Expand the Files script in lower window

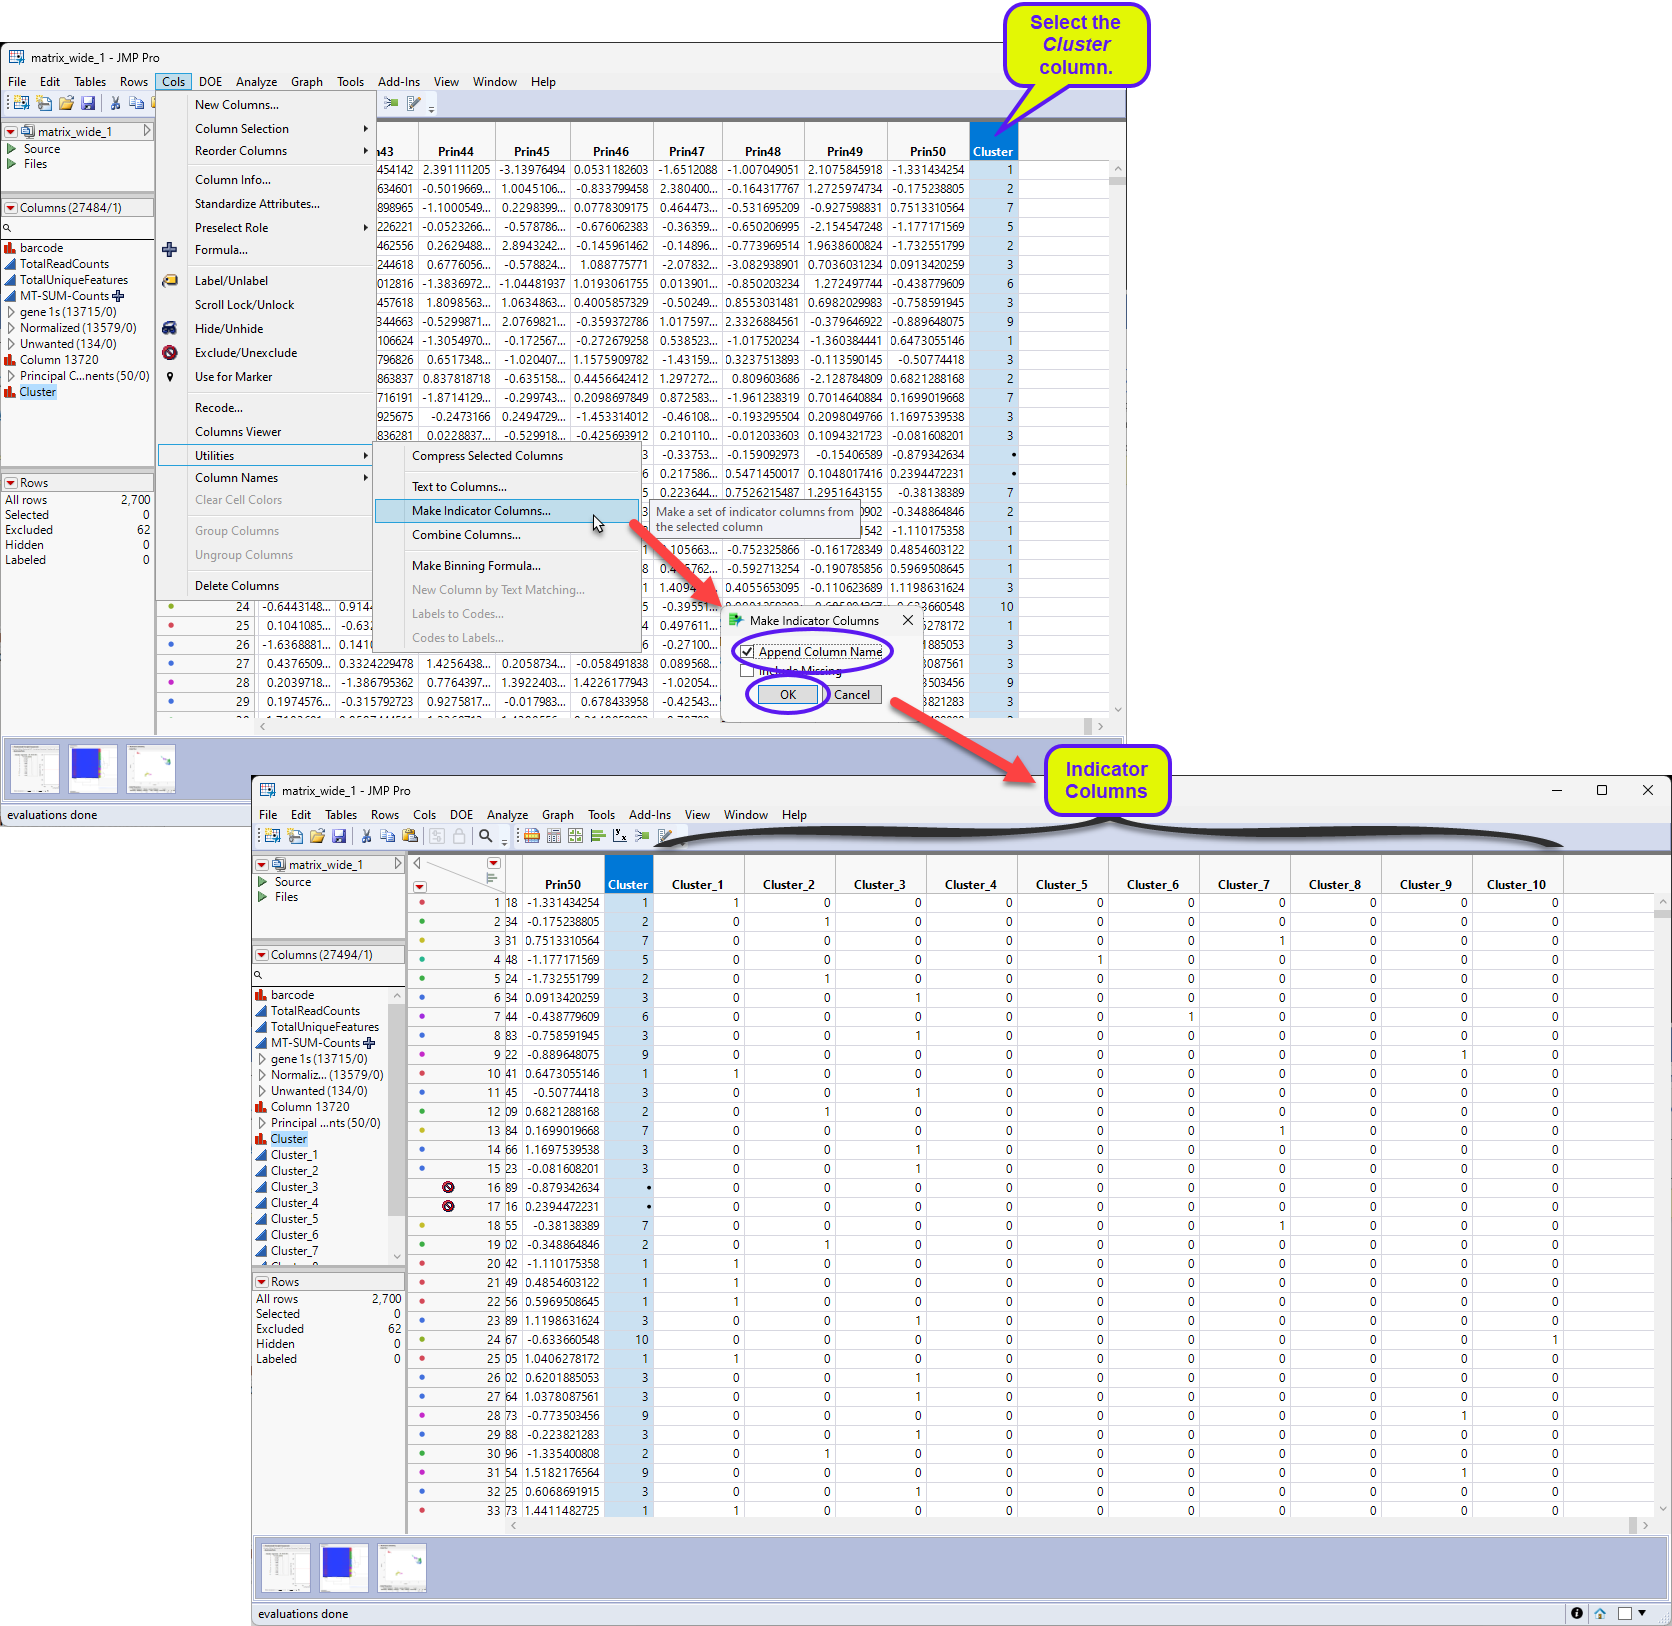[x=262, y=897]
